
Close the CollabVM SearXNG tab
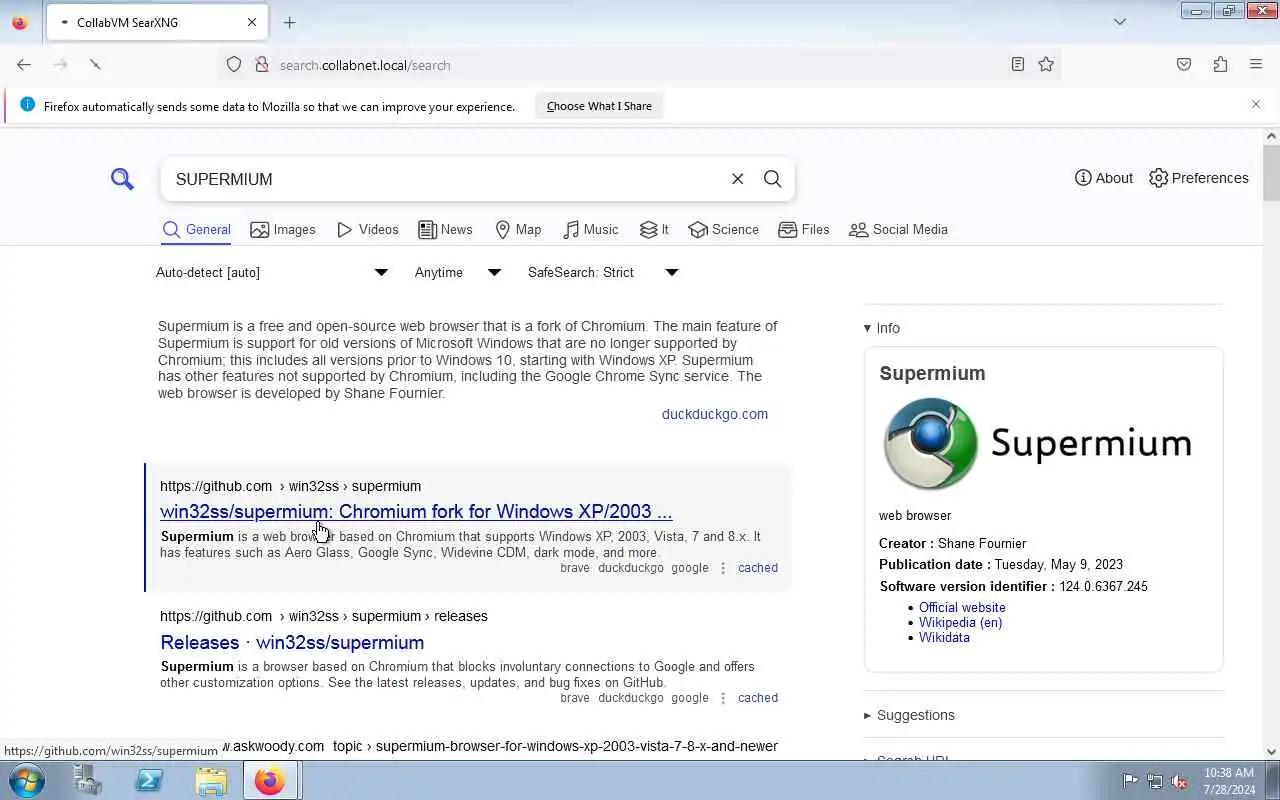252,22
